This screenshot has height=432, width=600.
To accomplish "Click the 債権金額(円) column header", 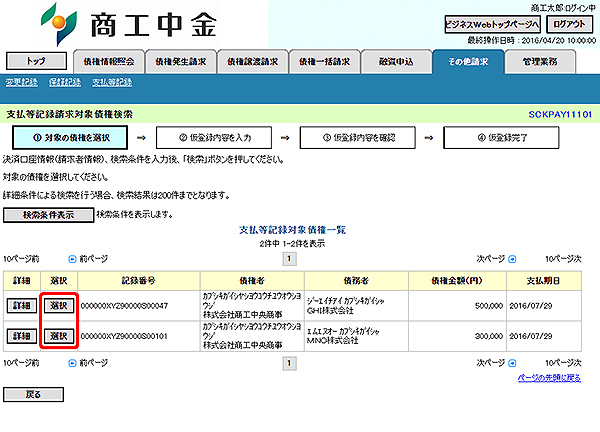I will click(x=457, y=281).
